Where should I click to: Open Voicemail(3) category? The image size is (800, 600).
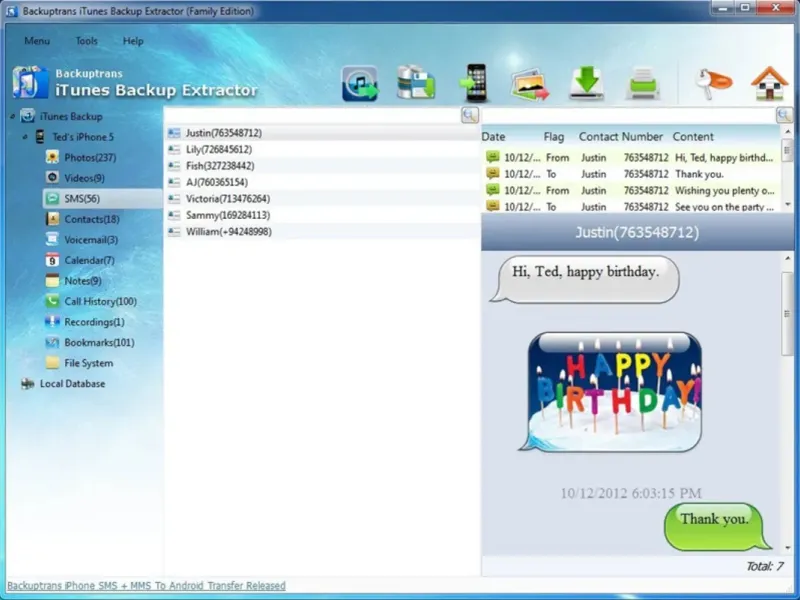click(91, 239)
